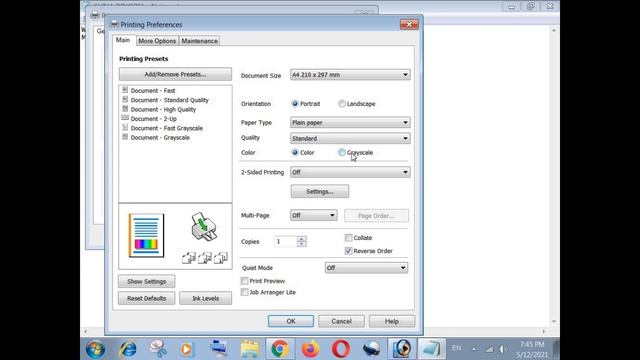
Task: Click the 2-Sided Printing Settings button
Action: click(x=320, y=191)
